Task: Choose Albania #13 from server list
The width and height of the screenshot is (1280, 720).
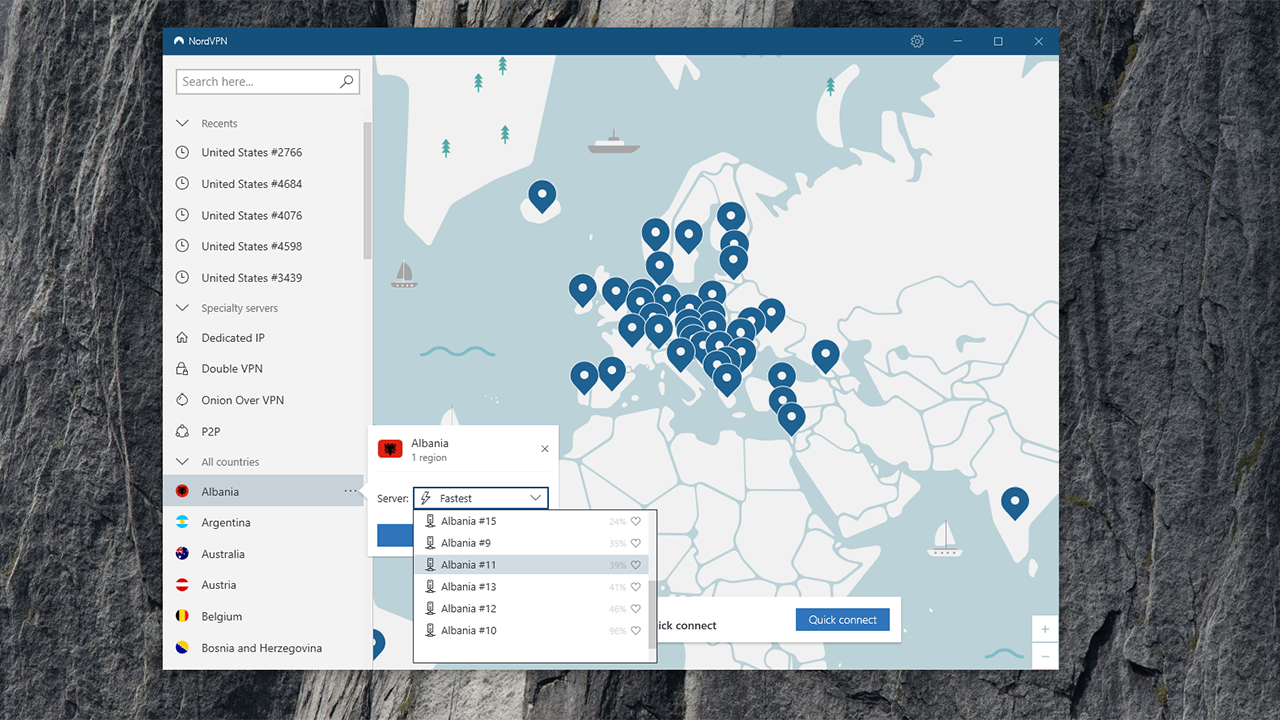Action: coord(531,587)
